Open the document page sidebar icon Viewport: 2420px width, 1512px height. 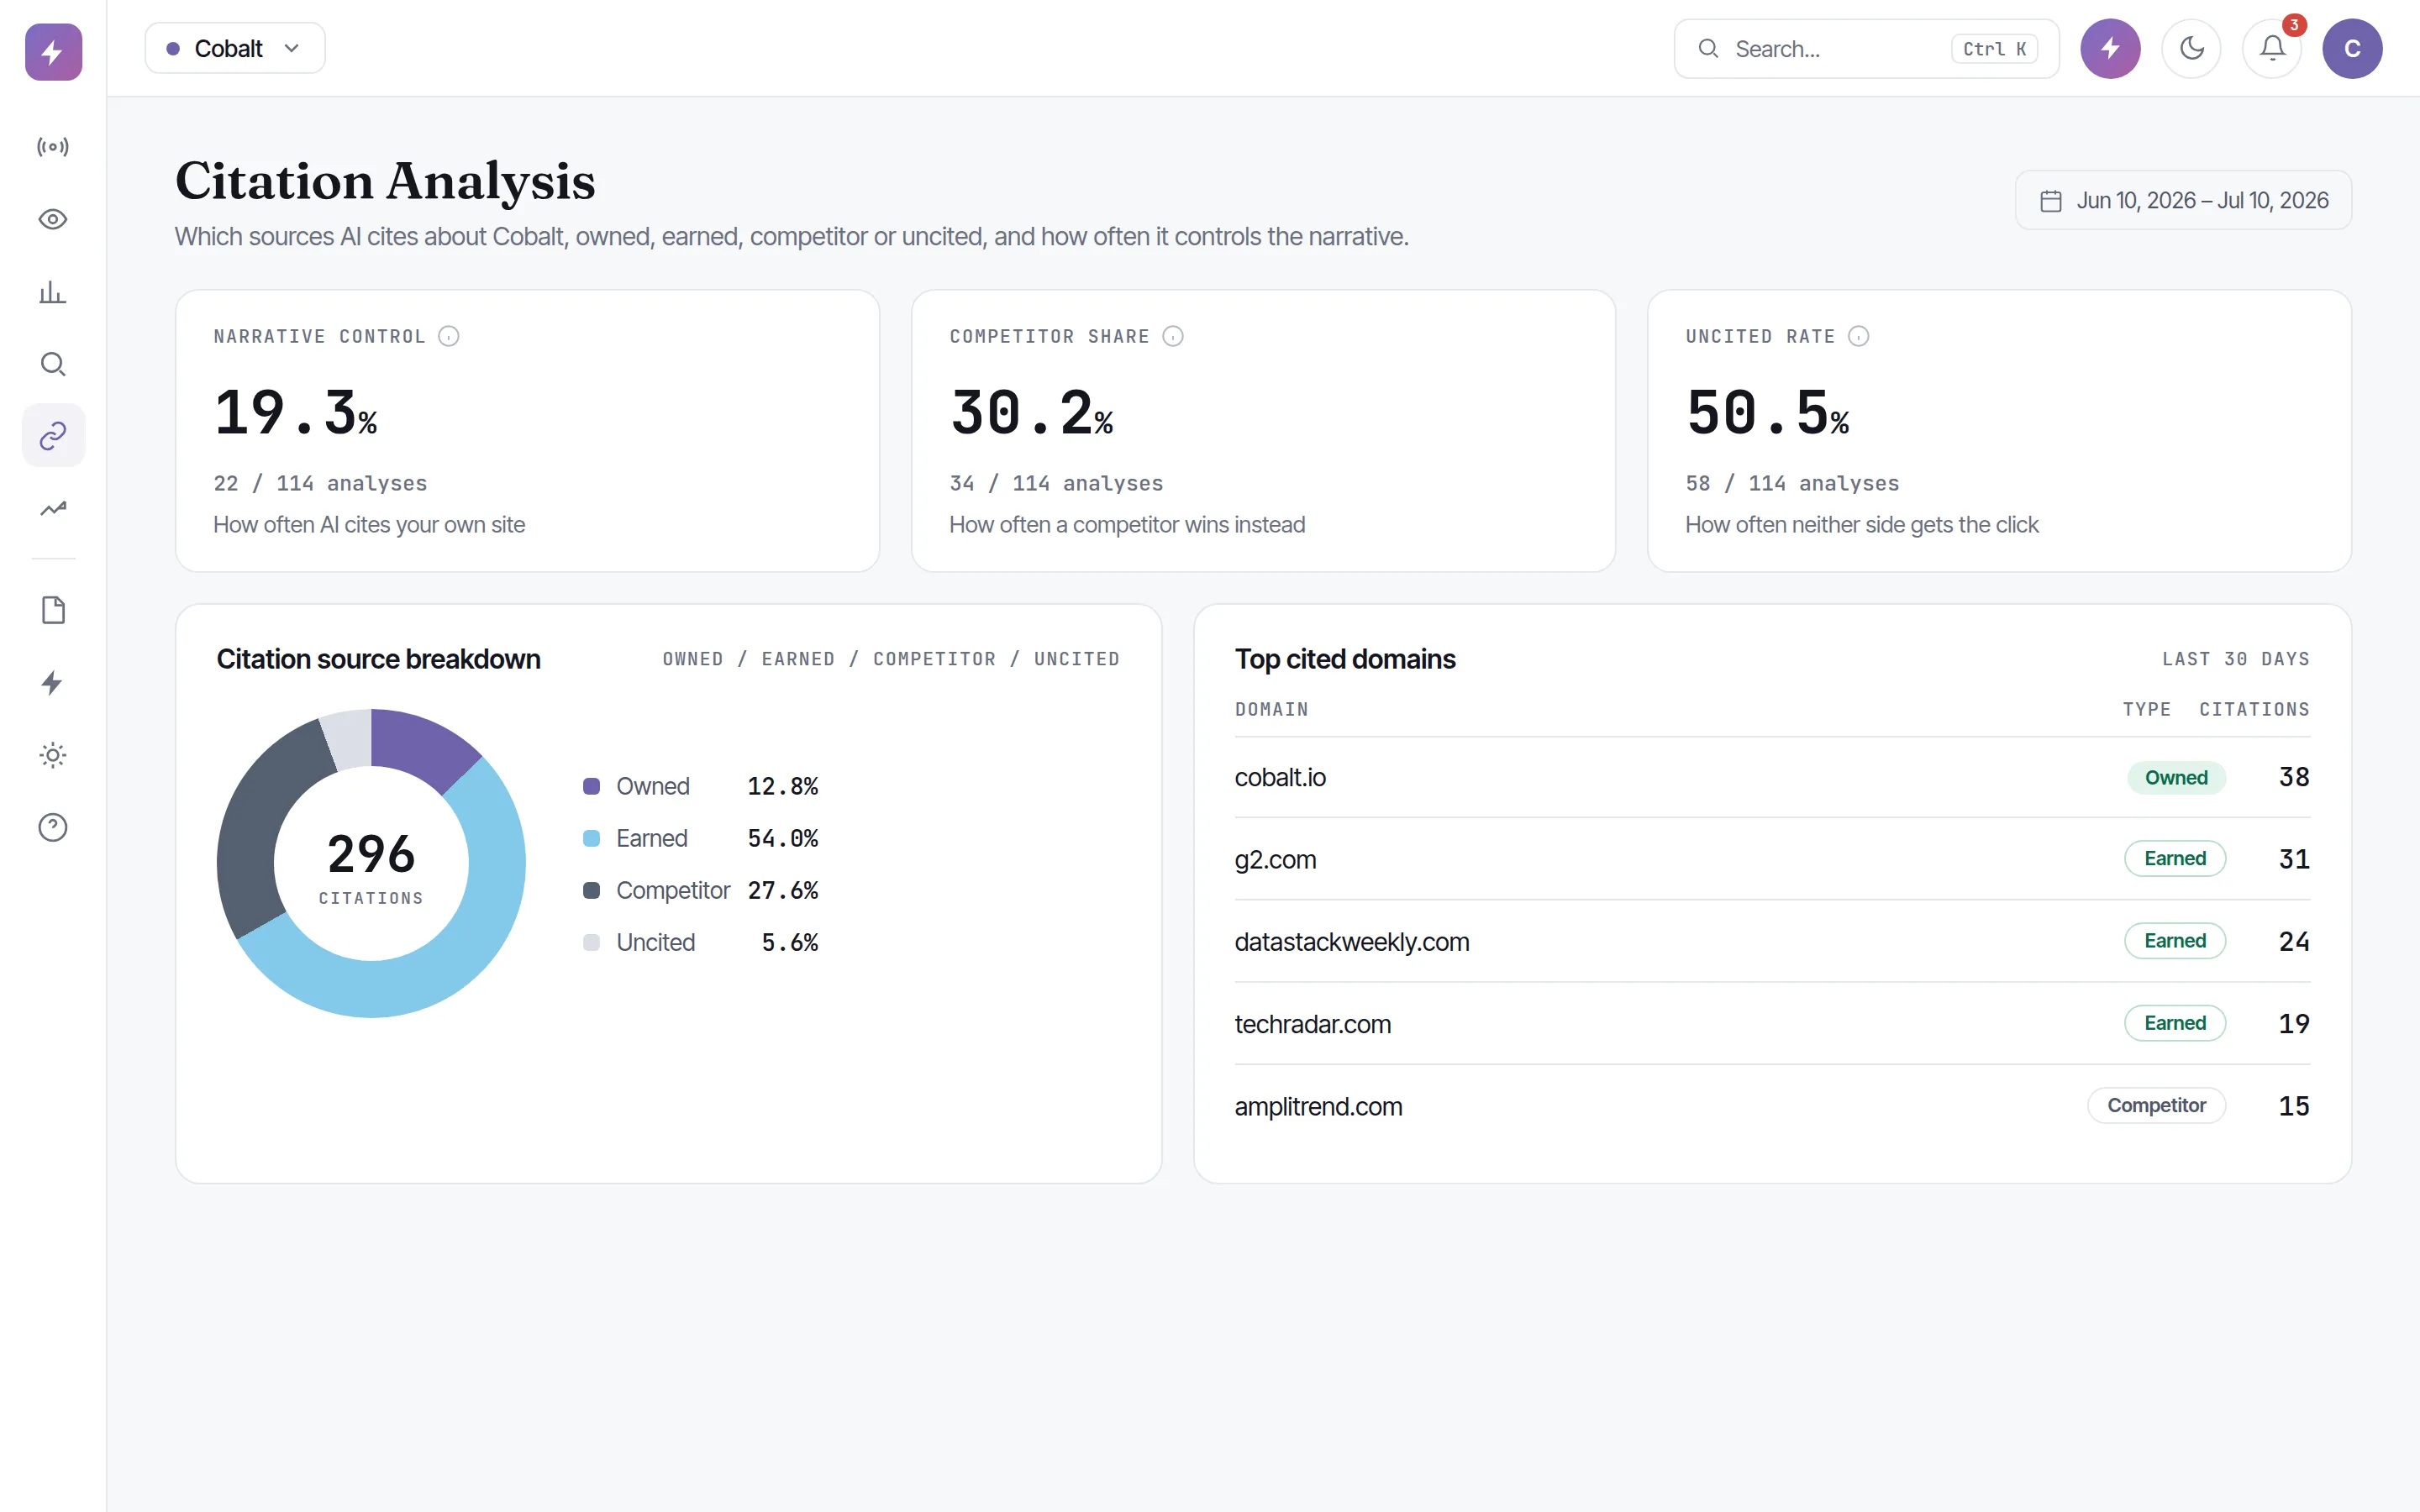[53, 610]
